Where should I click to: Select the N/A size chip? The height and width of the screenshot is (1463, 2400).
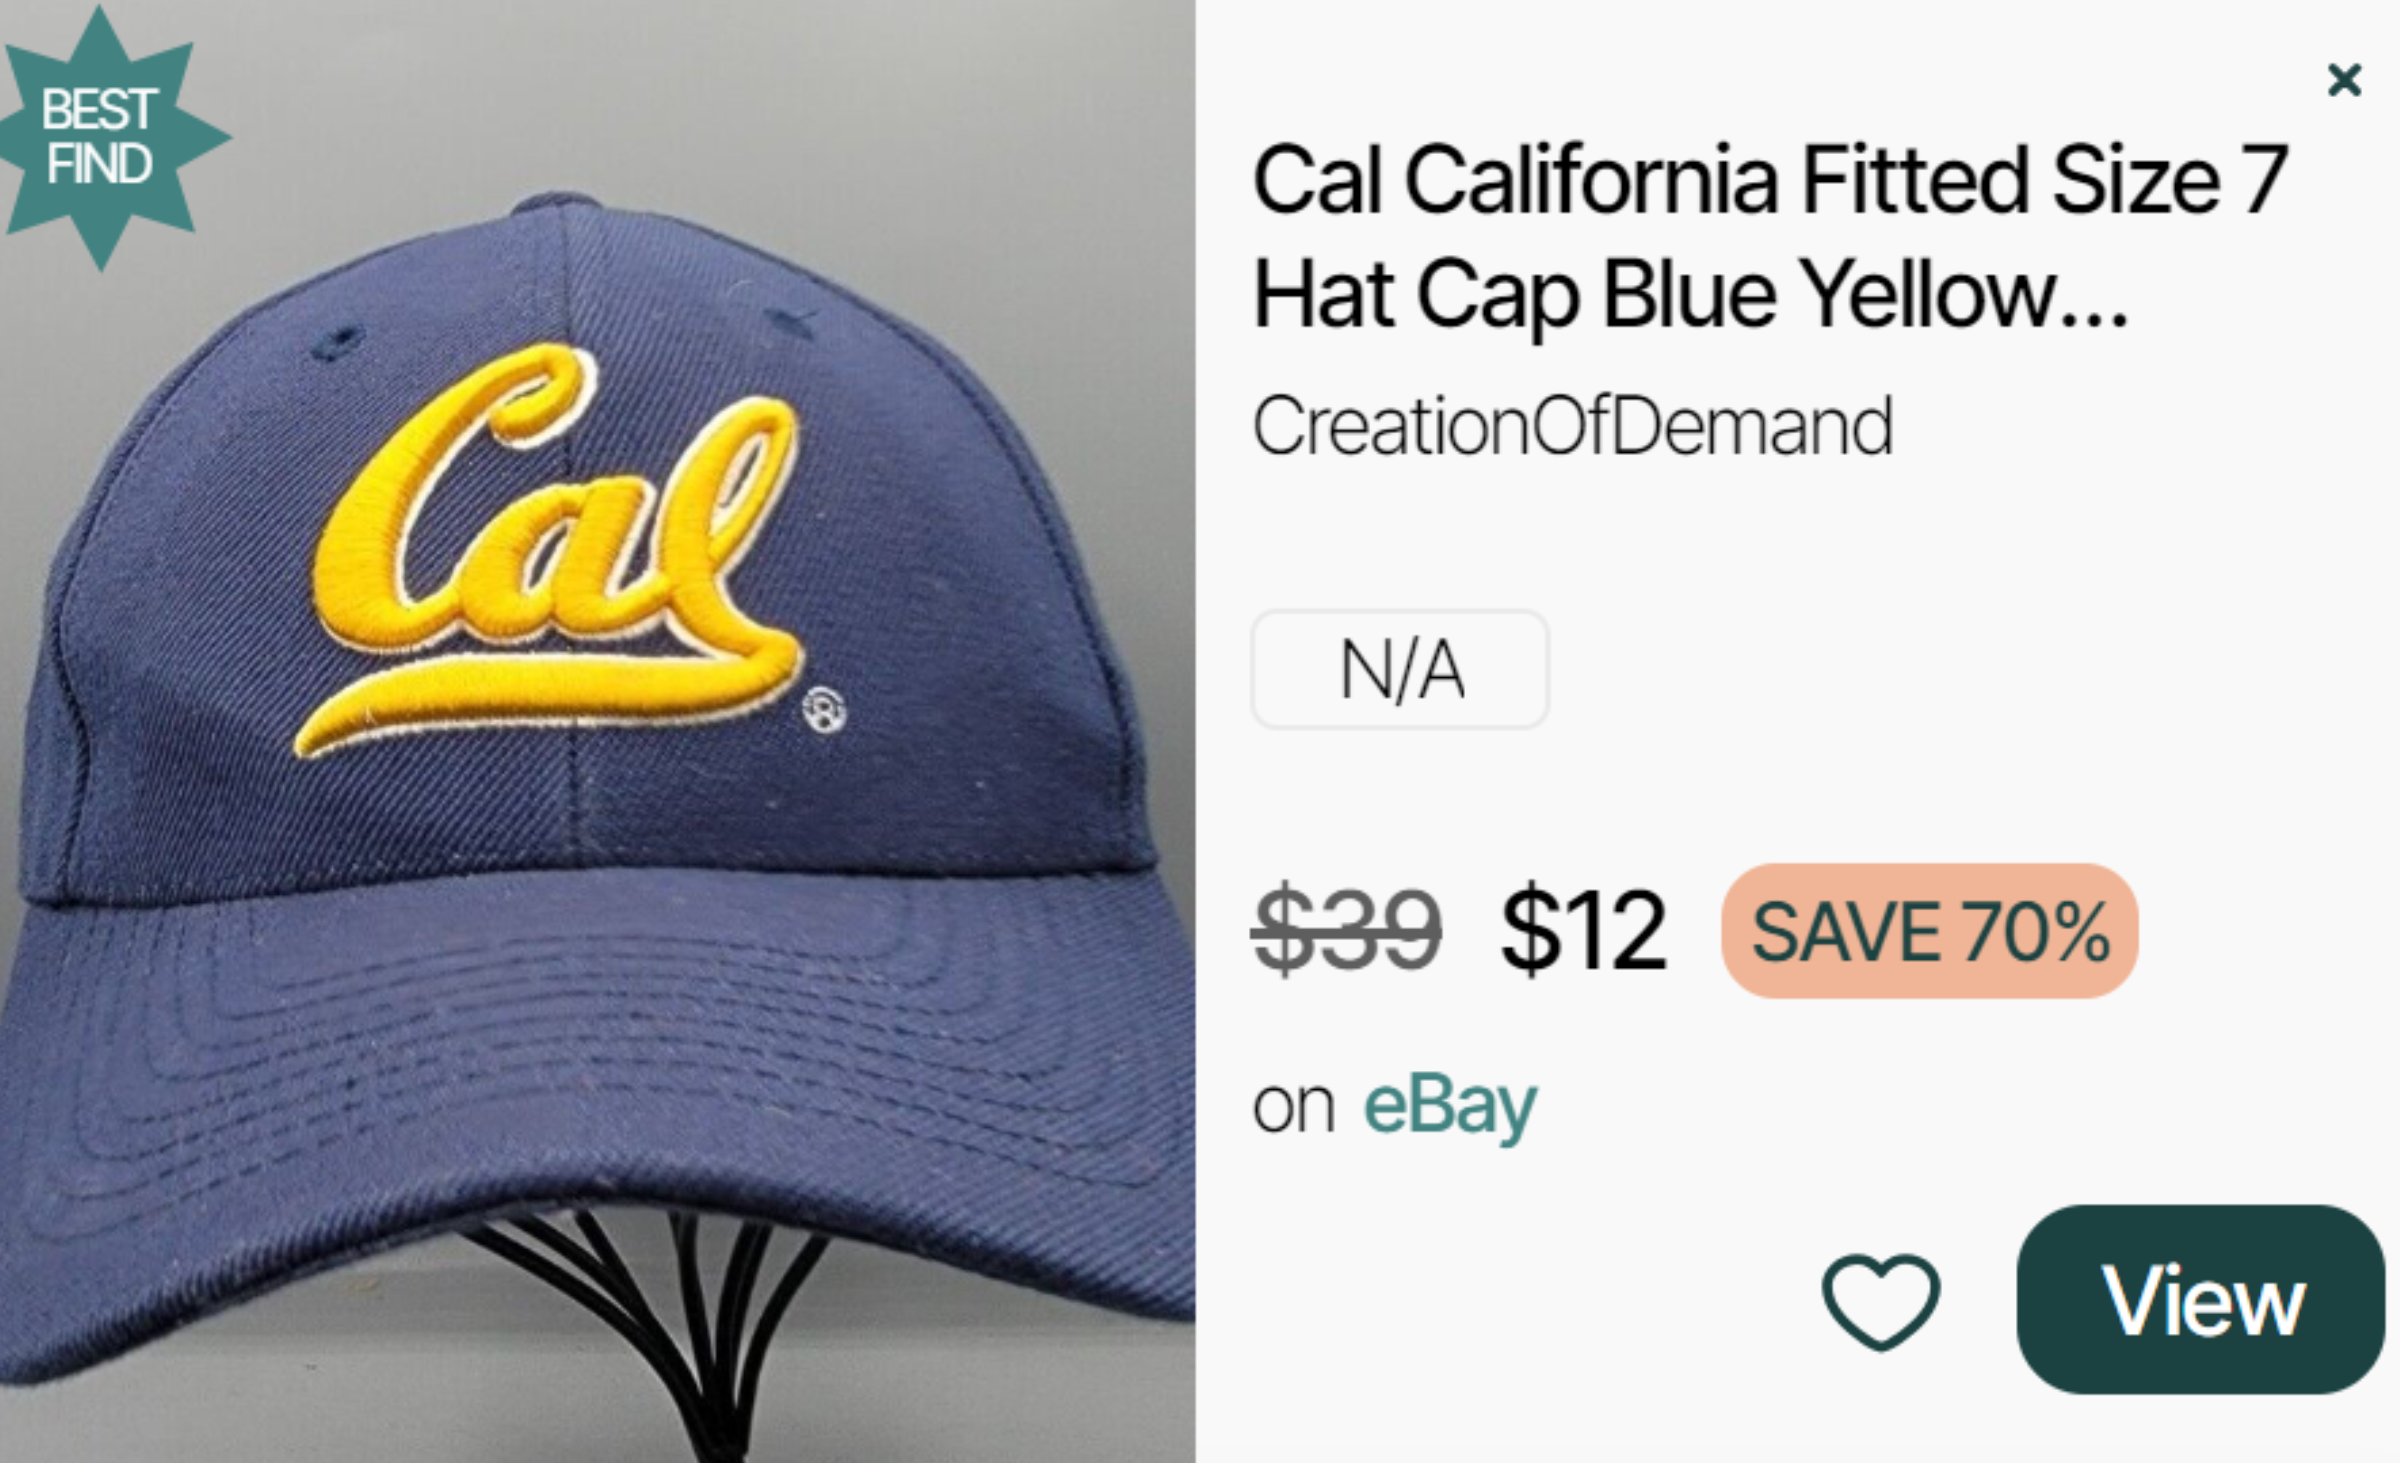click(x=1400, y=669)
